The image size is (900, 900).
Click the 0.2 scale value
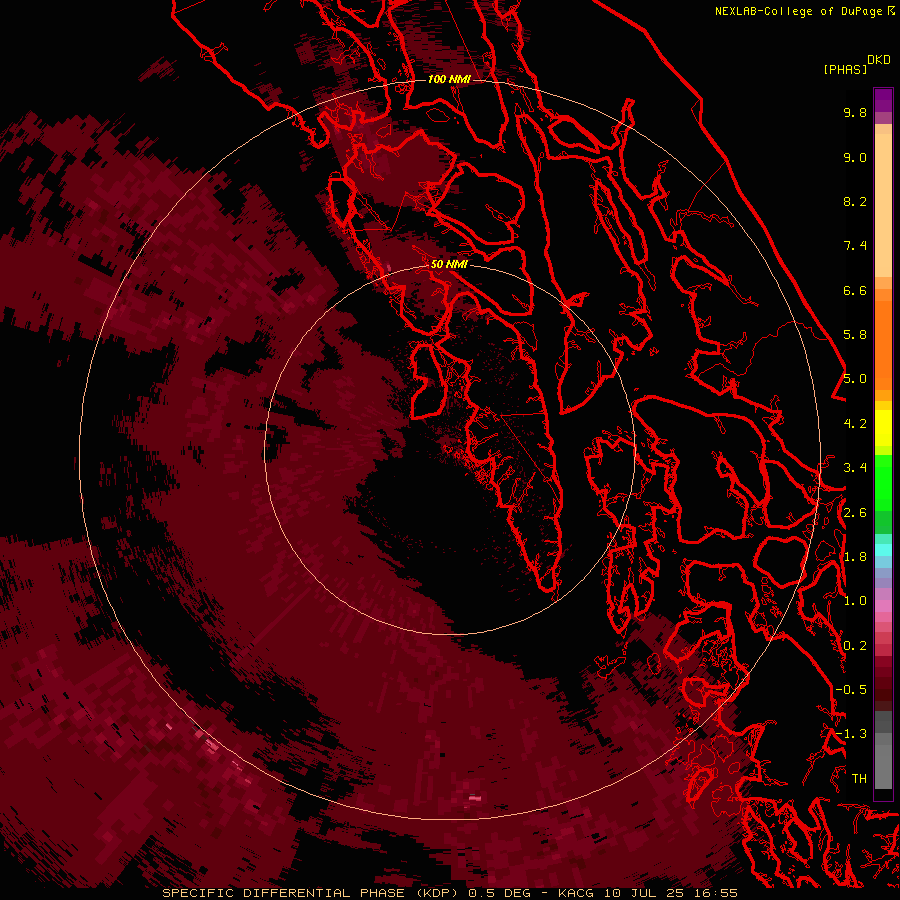[x=855, y=646]
